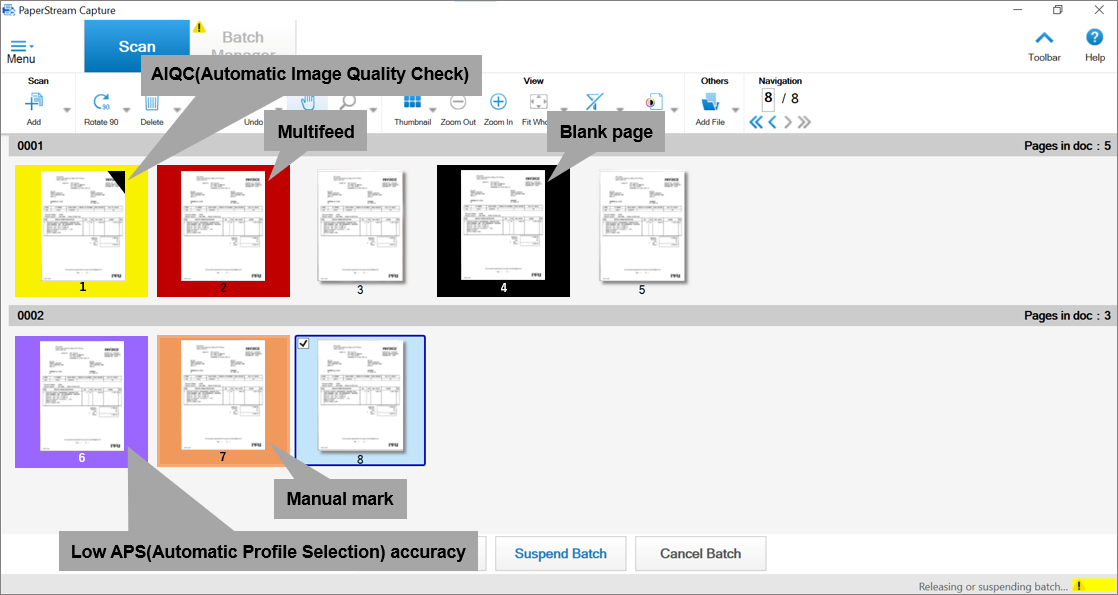1118x595 pixels.
Task: Select the hand pan tool
Action: point(307,103)
